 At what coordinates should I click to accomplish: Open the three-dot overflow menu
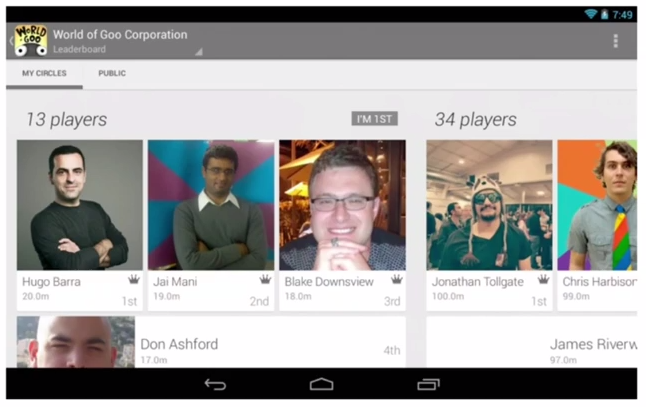click(x=615, y=41)
